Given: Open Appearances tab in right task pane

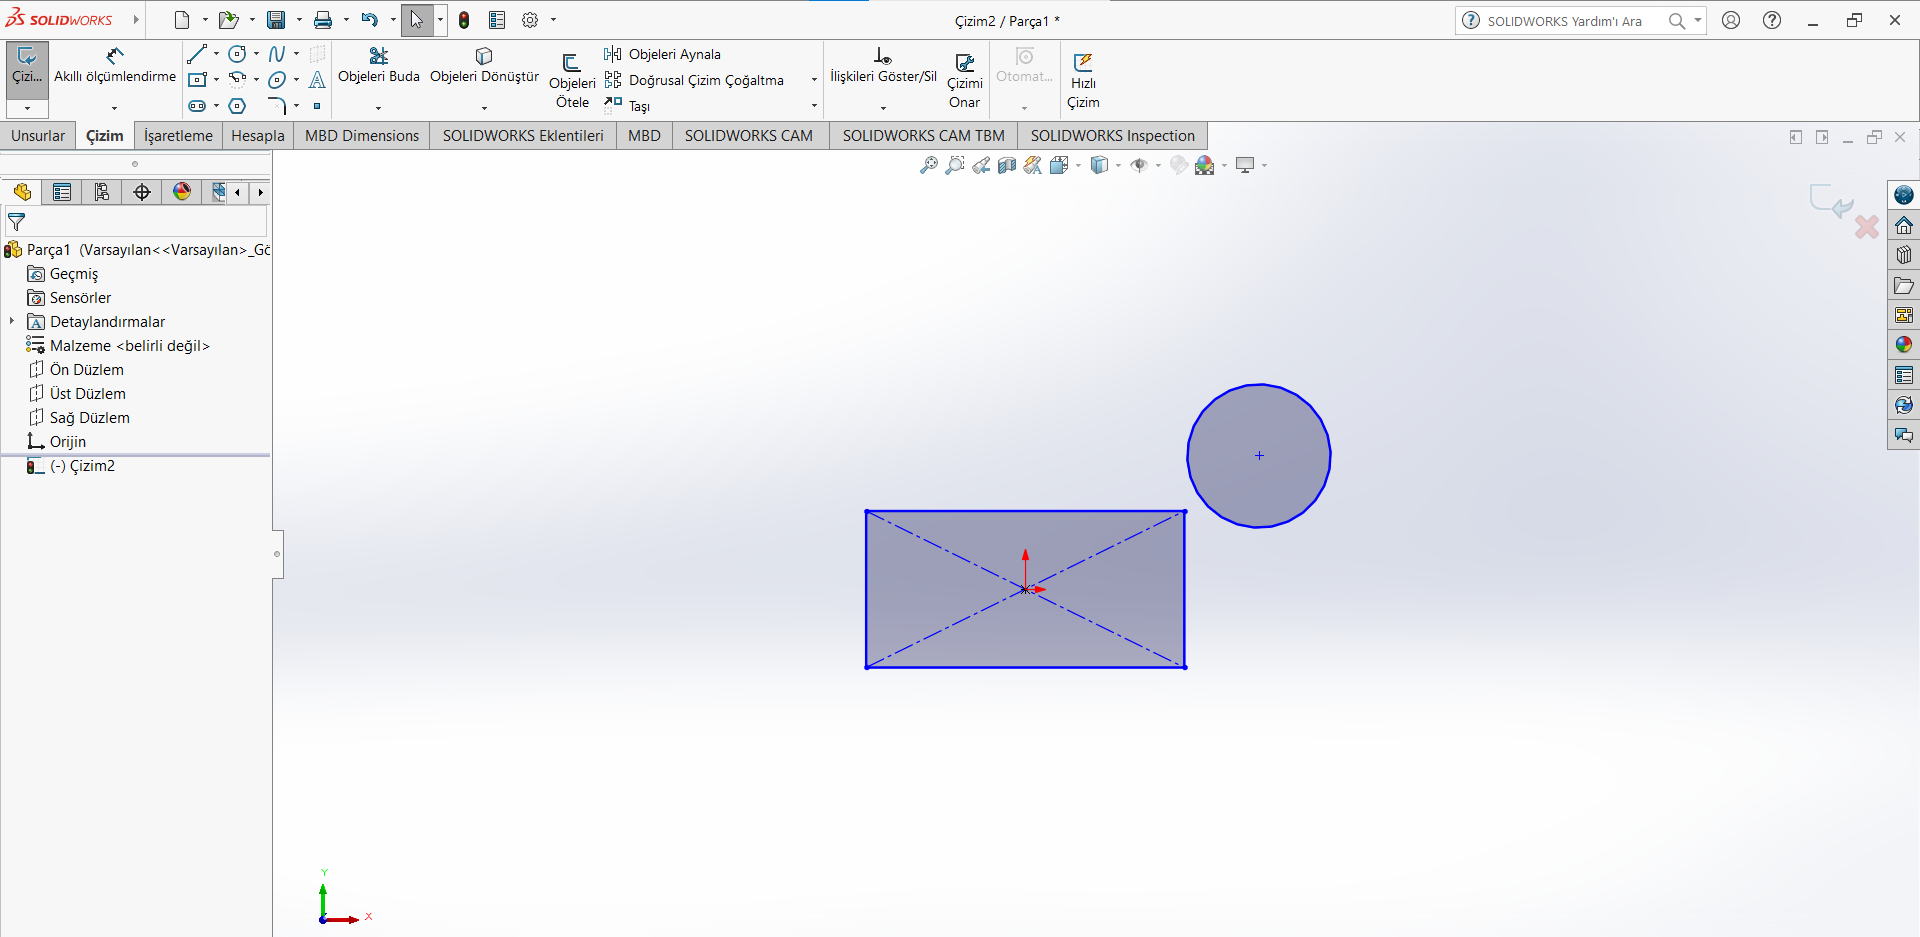Looking at the screenshot, I should (x=1904, y=345).
